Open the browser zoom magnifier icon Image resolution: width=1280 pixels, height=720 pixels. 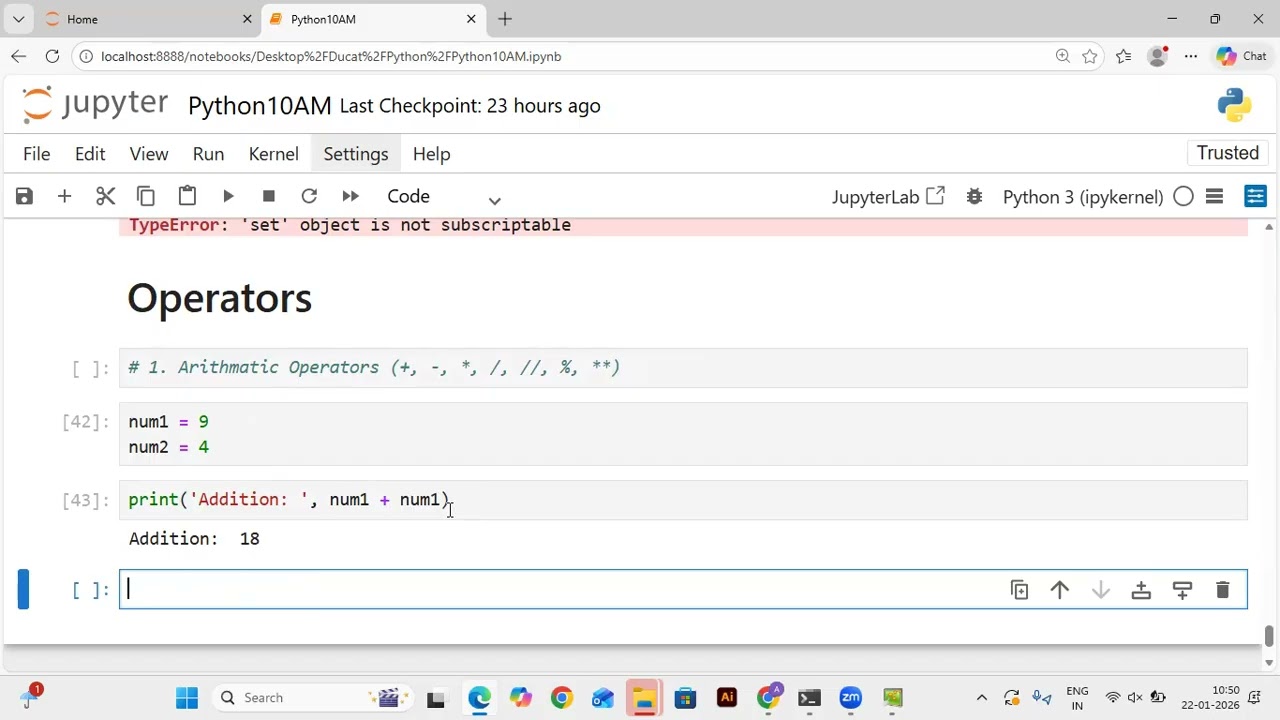point(1063,56)
